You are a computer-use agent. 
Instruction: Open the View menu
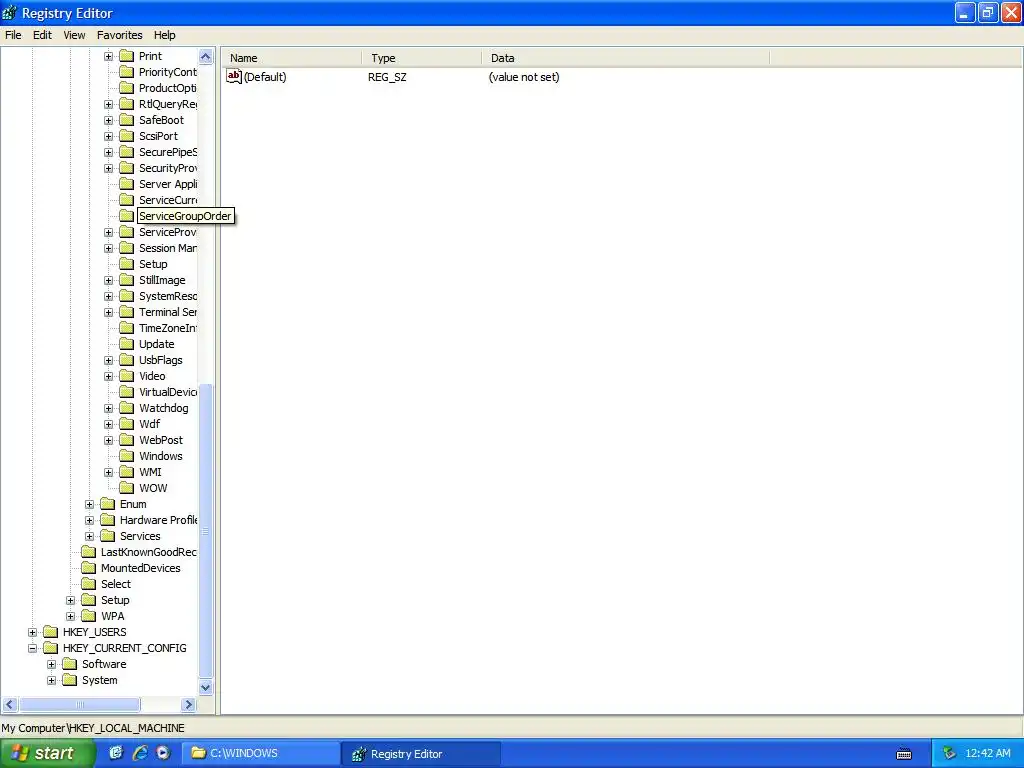coord(74,35)
